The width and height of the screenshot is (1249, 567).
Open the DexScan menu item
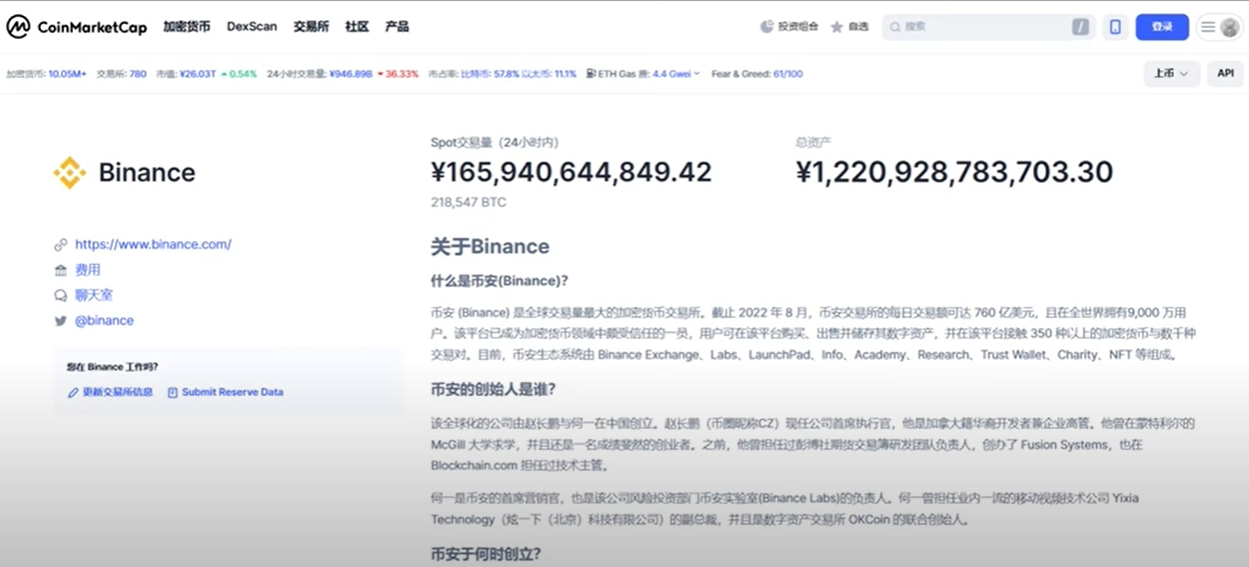[252, 27]
